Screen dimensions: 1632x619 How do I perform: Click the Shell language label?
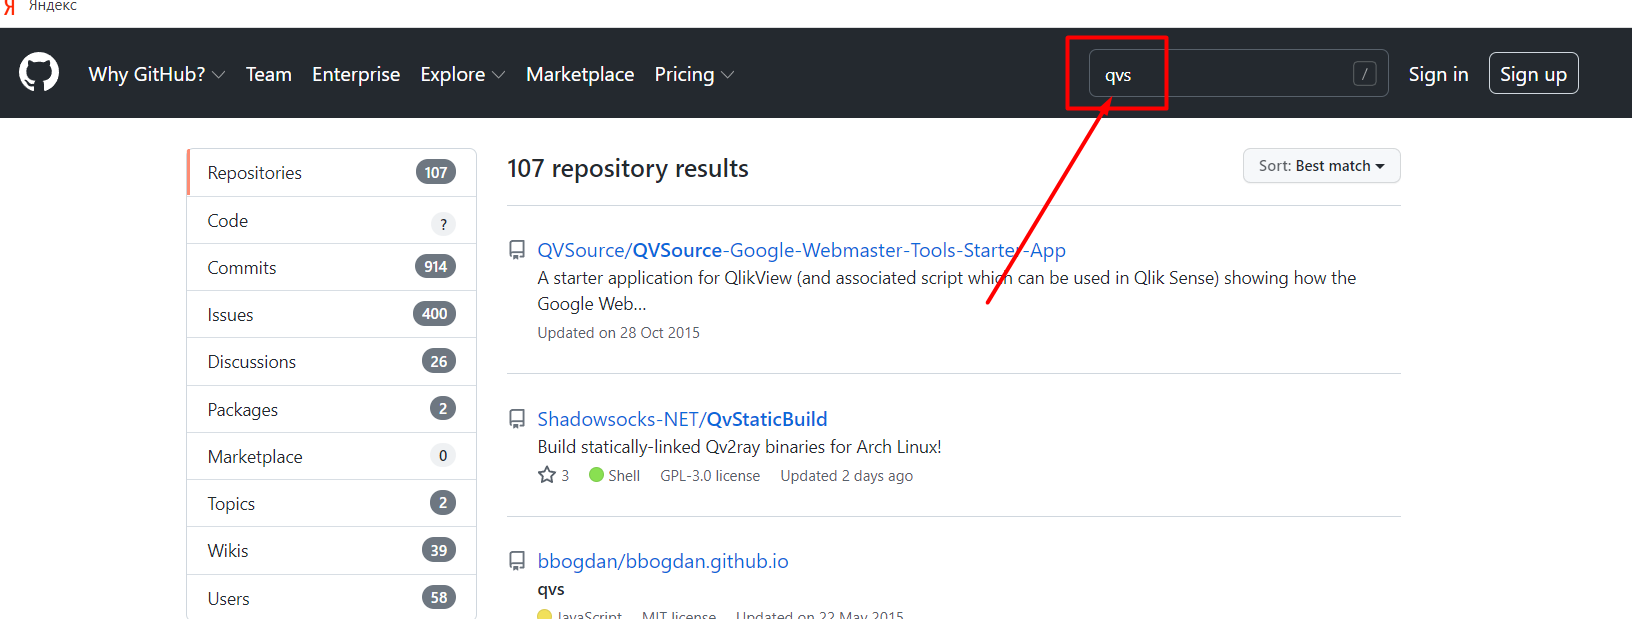pos(624,476)
